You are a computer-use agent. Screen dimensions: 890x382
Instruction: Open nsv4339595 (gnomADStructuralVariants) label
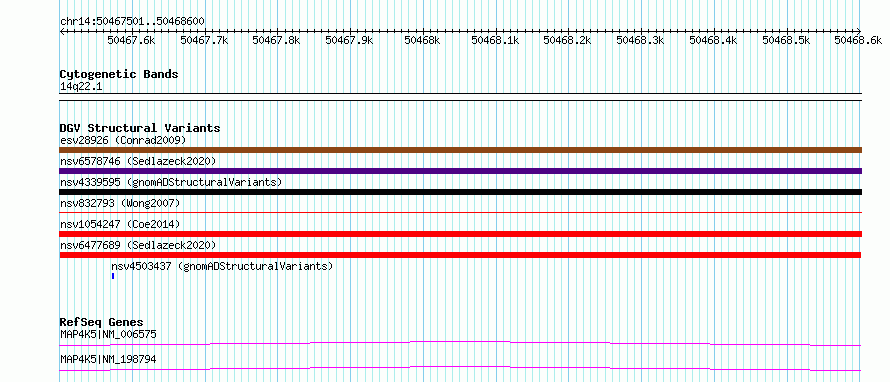coord(171,182)
